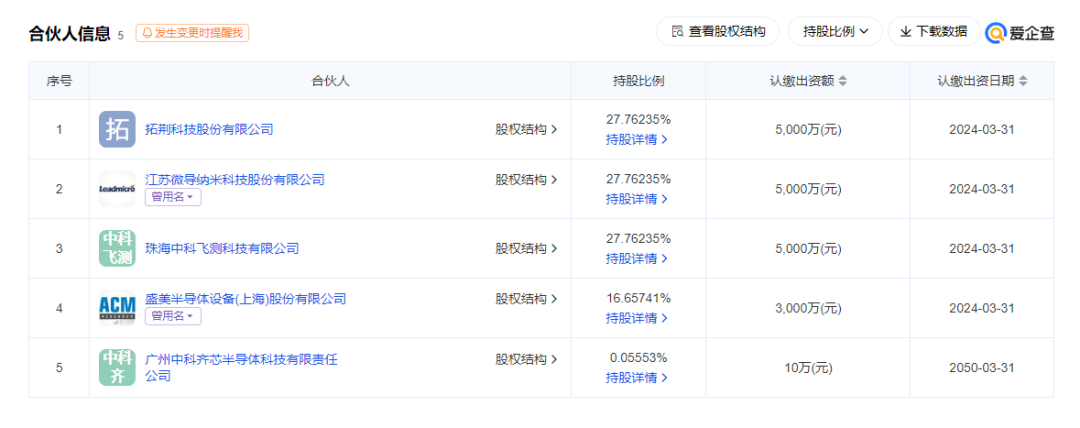Click the 认缴出资额 column header text
Image resolution: width=1080 pixels, height=428 pixels.
802,81
